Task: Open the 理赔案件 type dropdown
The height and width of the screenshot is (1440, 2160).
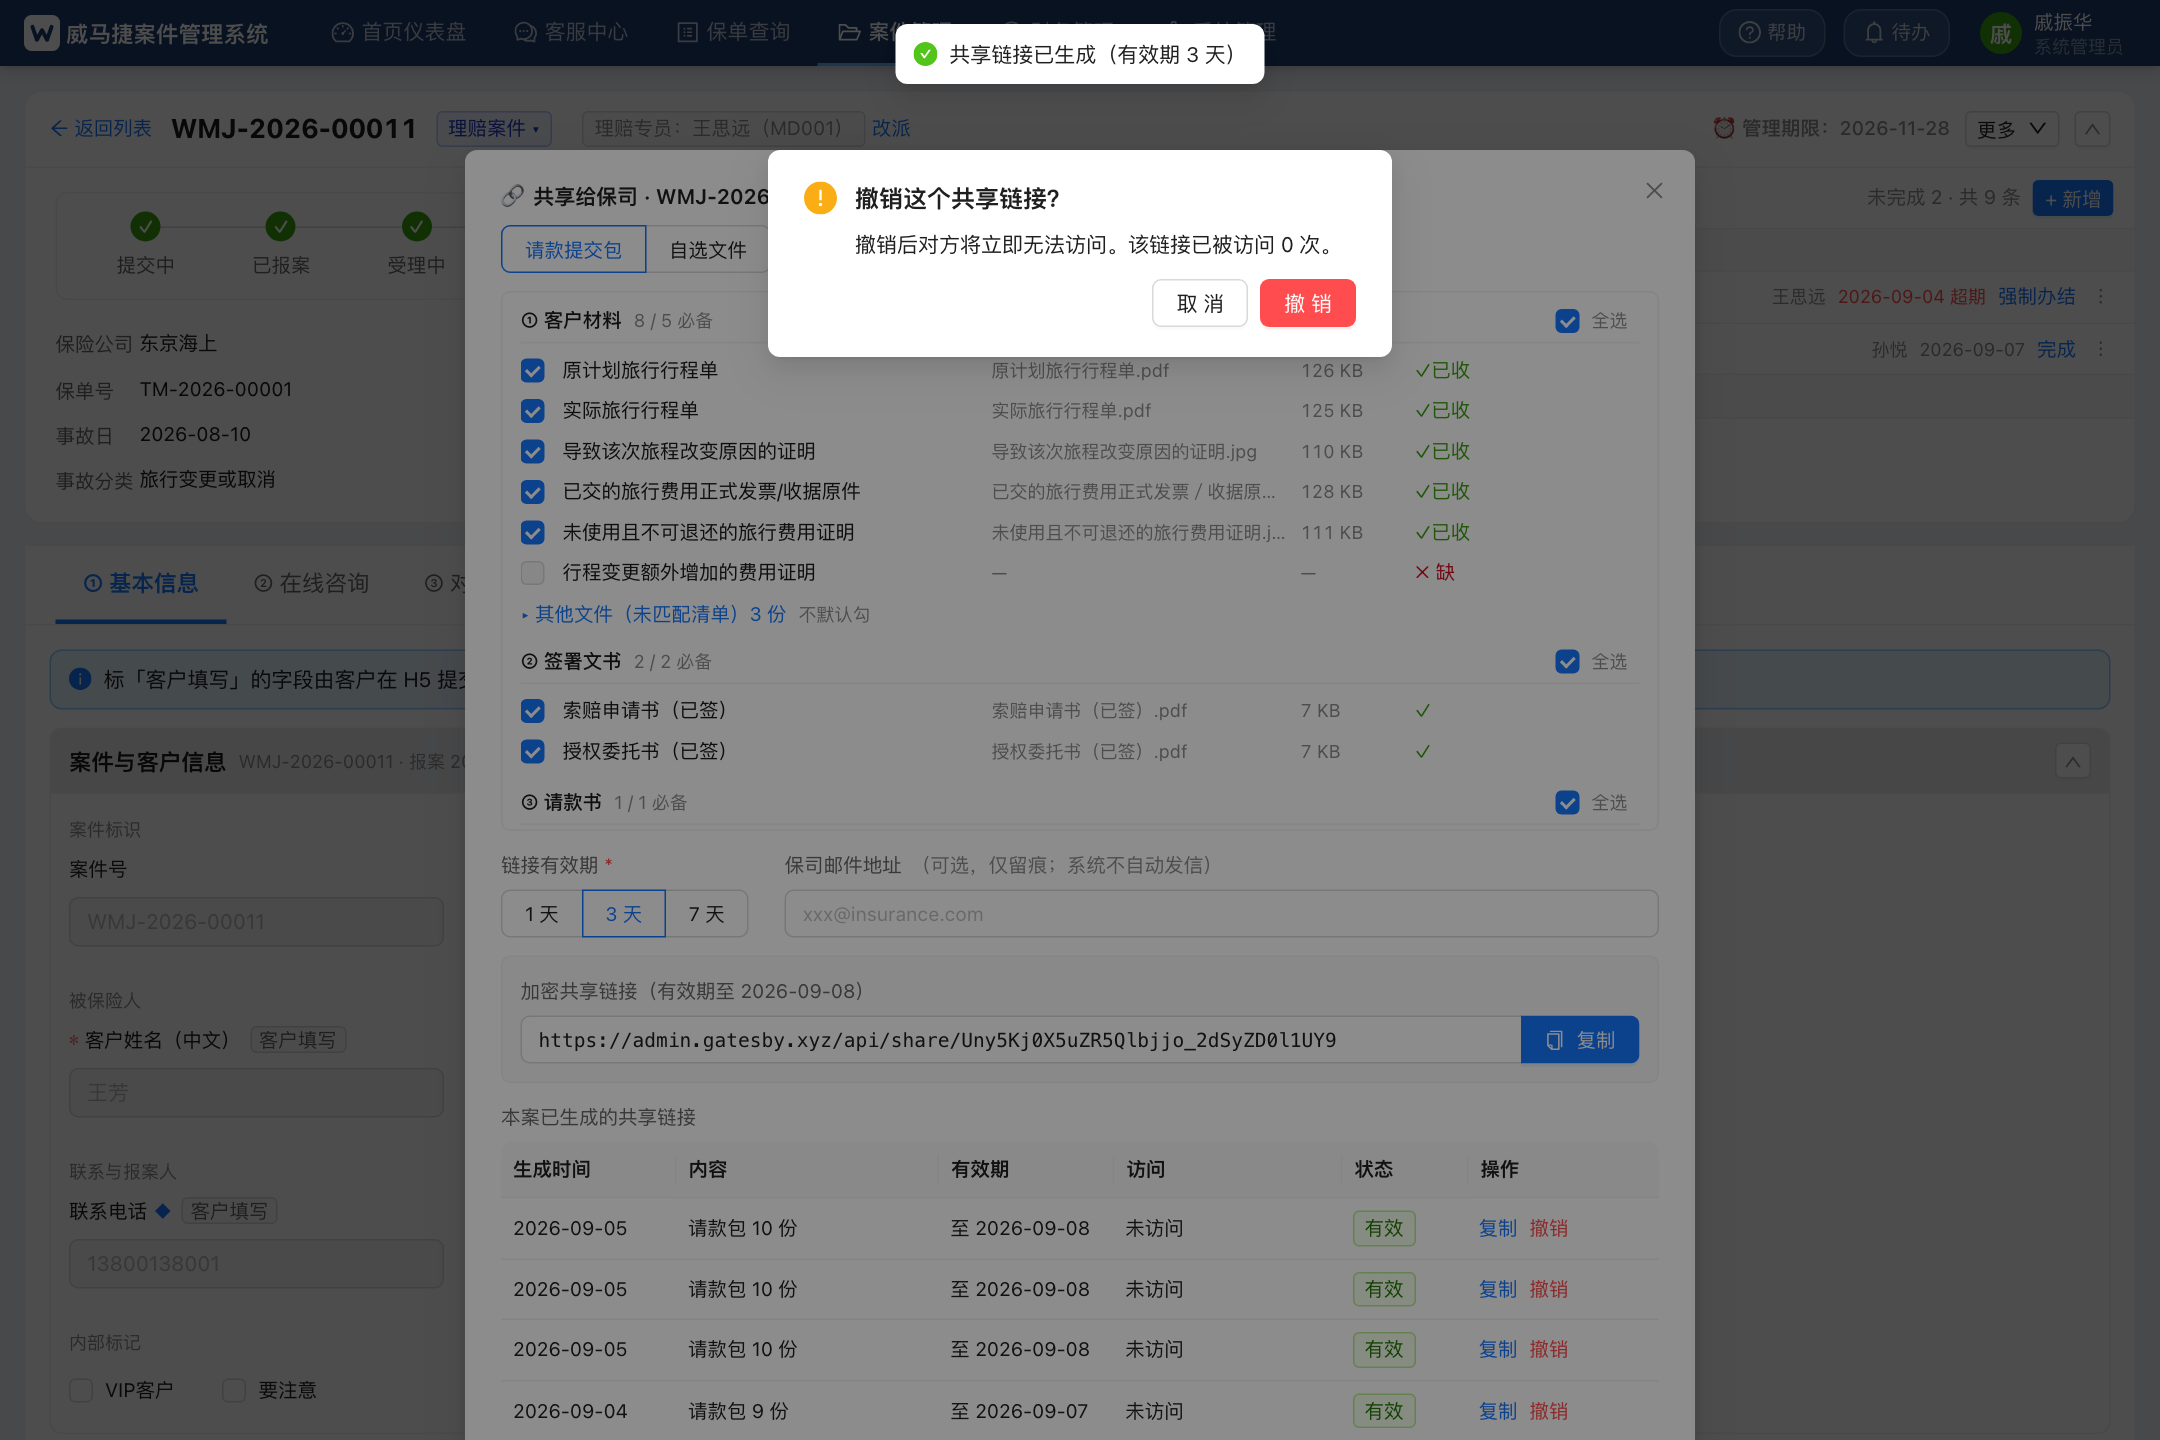Action: (x=493, y=128)
